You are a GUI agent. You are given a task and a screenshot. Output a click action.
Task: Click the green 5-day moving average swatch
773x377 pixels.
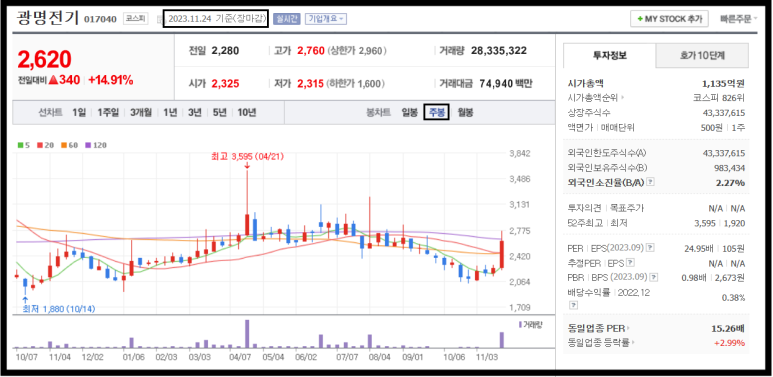pos(20,145)
